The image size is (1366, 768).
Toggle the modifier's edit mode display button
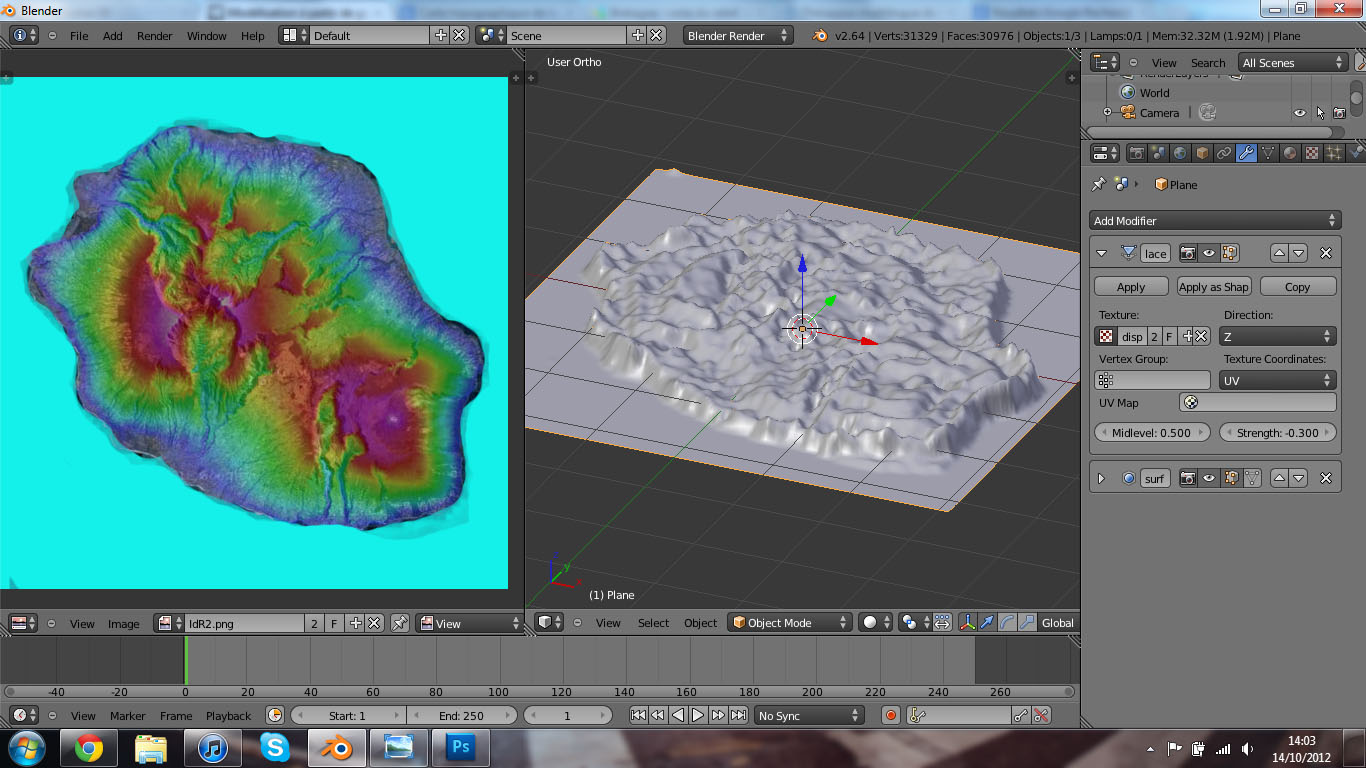tap(1231, 253)
